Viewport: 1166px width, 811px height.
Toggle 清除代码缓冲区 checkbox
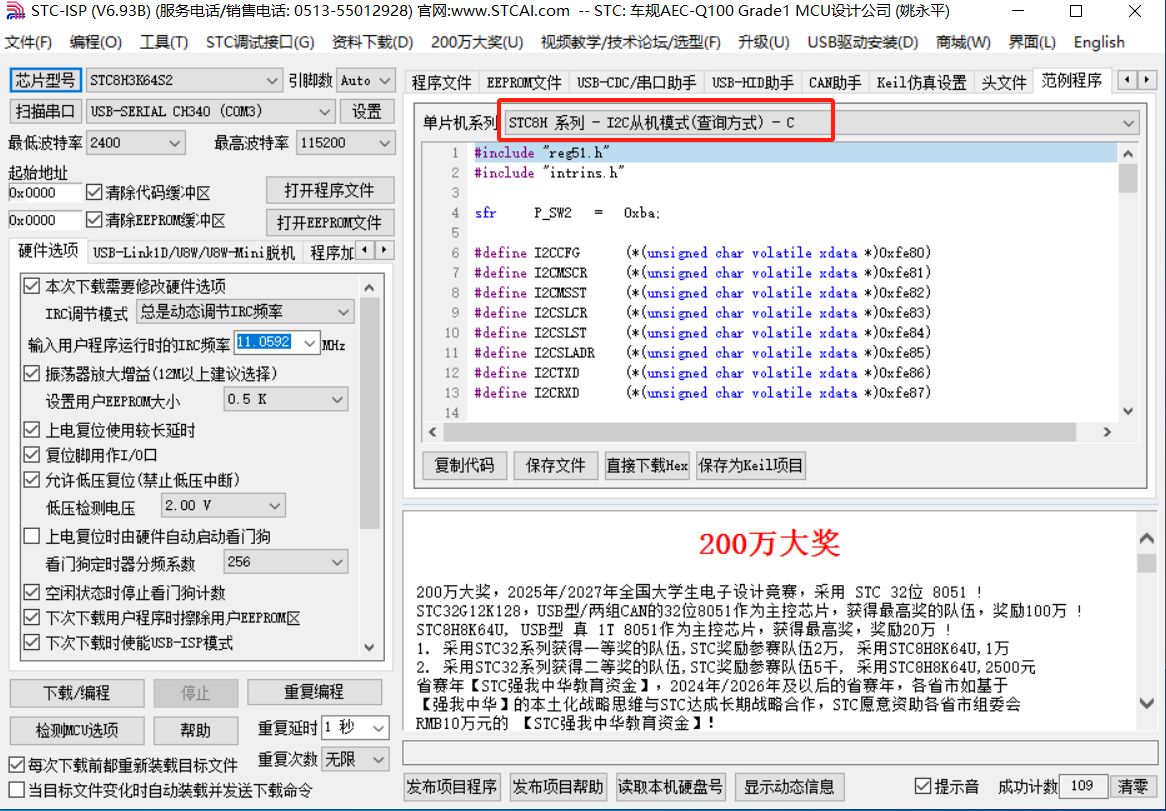94,193
